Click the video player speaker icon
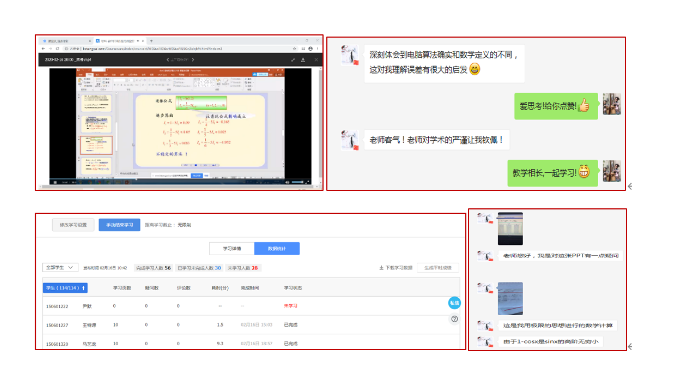 287,182
